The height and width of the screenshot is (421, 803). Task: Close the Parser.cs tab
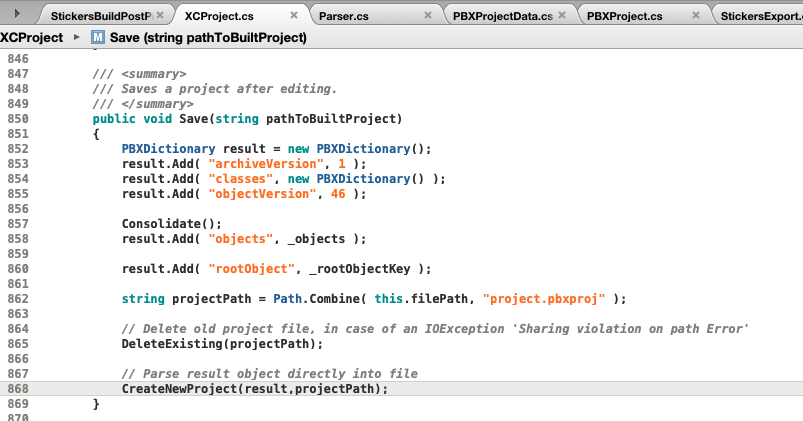[428, 15]
